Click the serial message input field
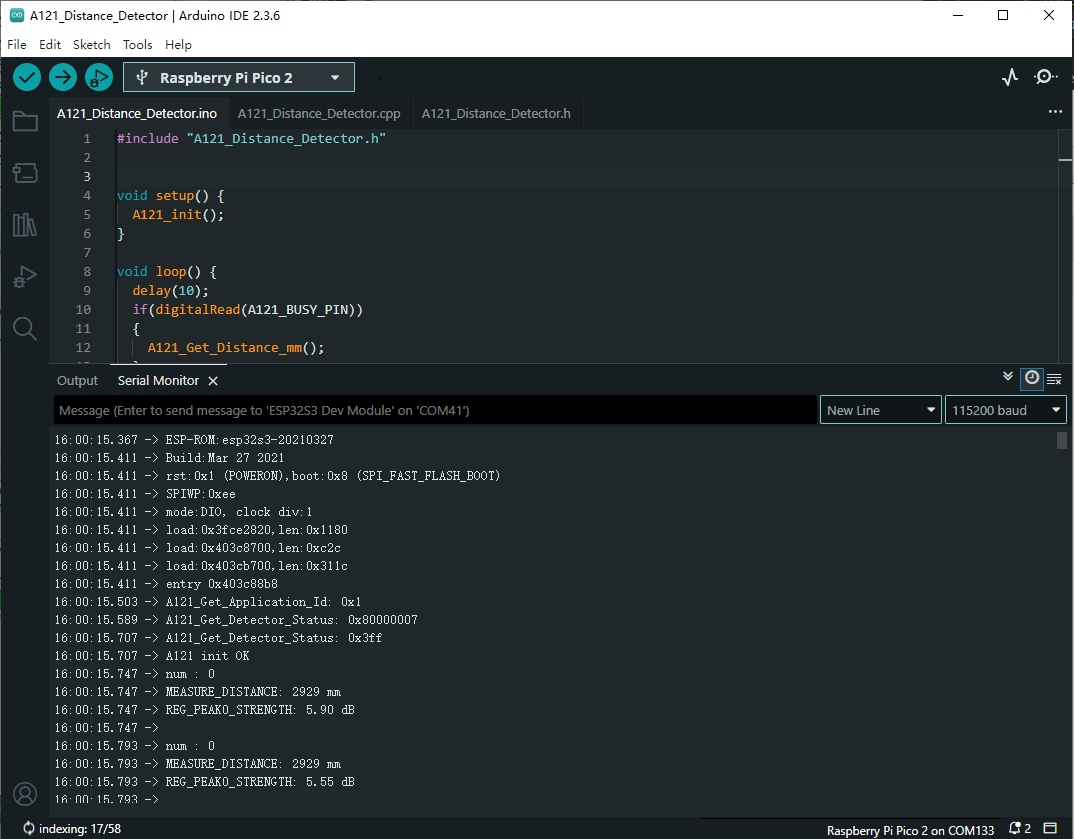 435,410
